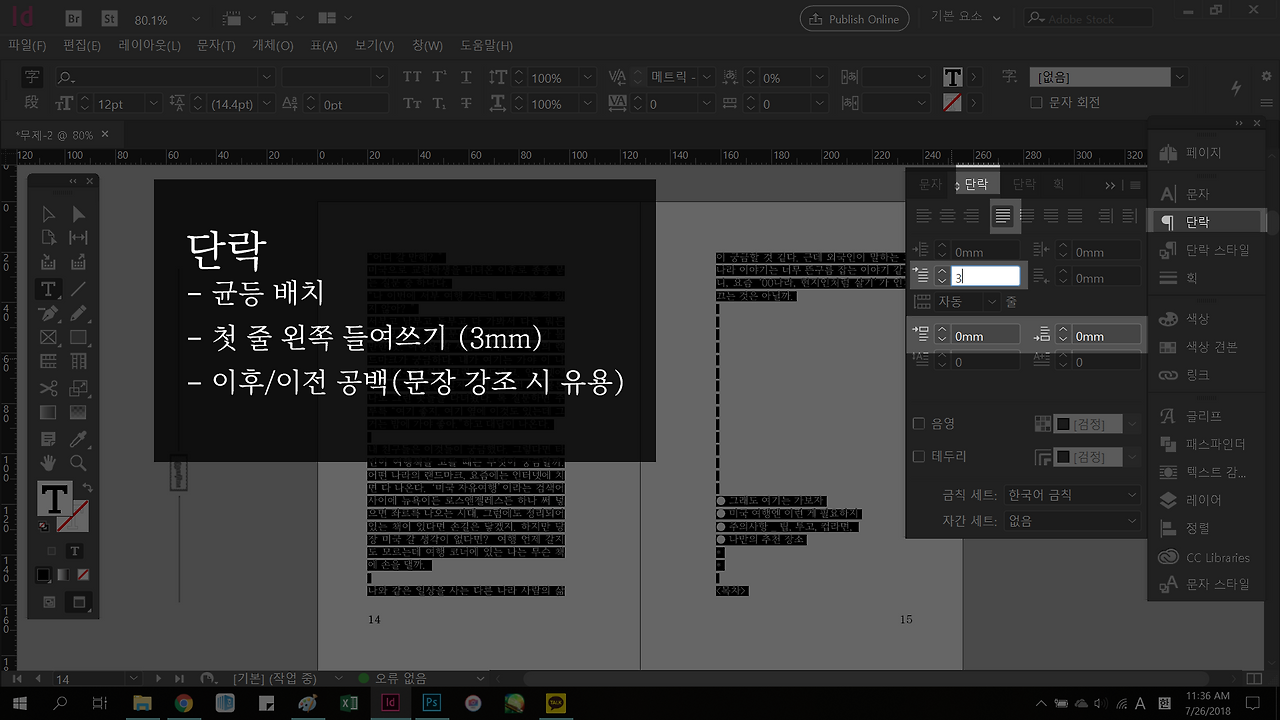
Task: Switch to character formatting controls (字)
Action: pyautogui.click(x=32, y=77)
